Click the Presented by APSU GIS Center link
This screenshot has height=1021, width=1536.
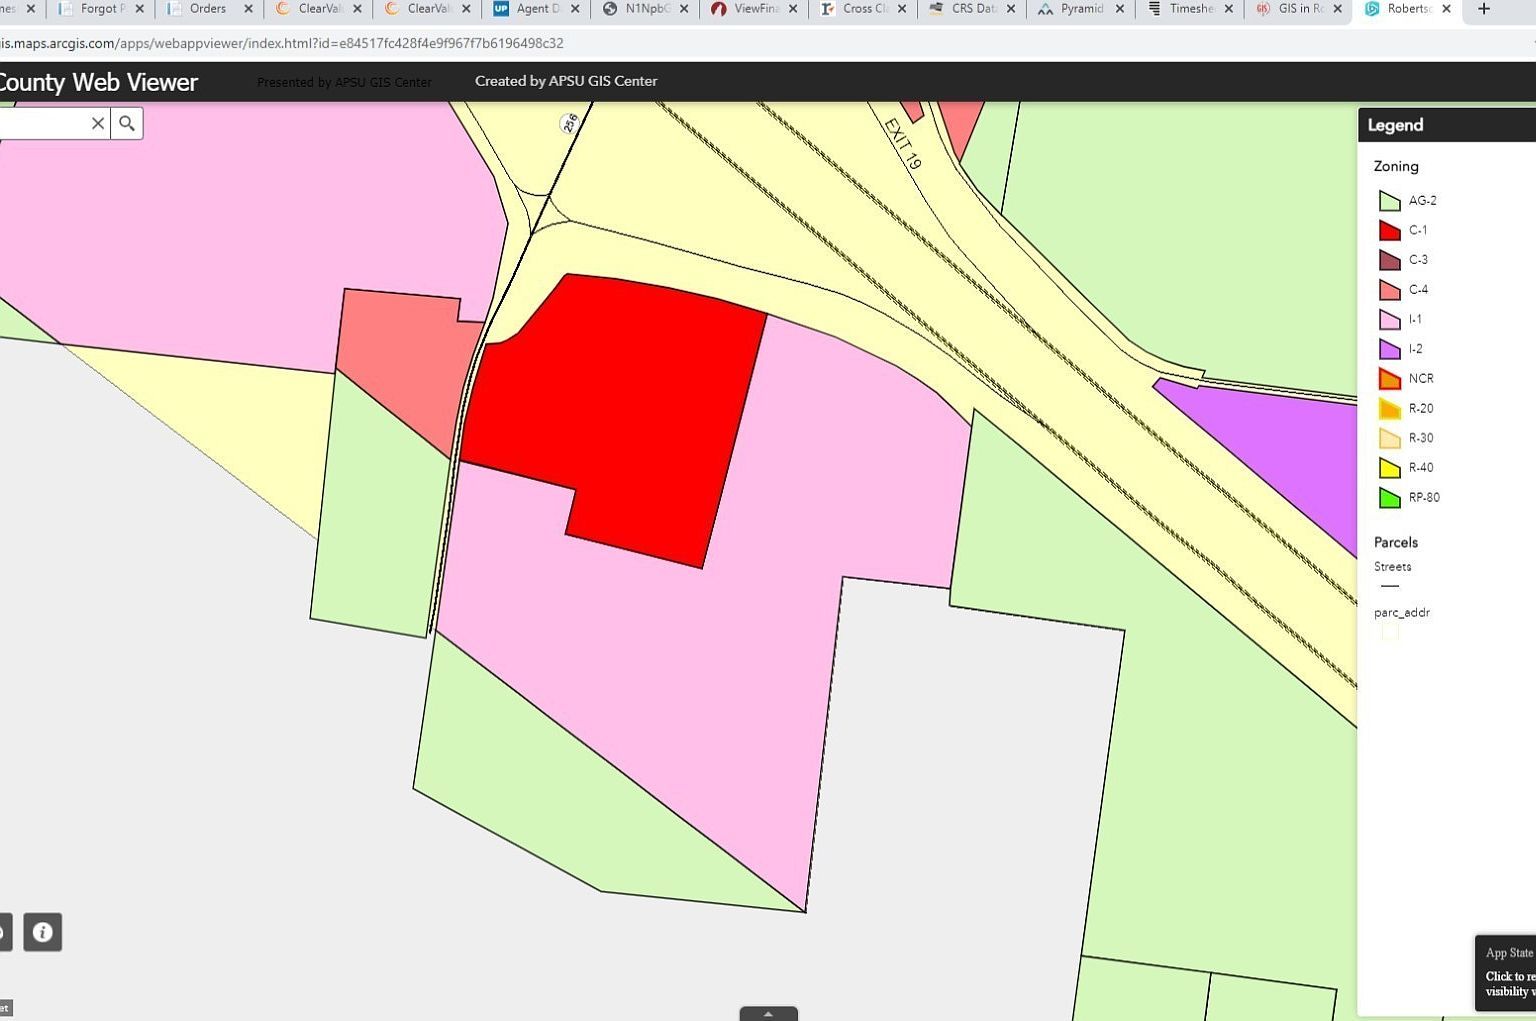344,82
